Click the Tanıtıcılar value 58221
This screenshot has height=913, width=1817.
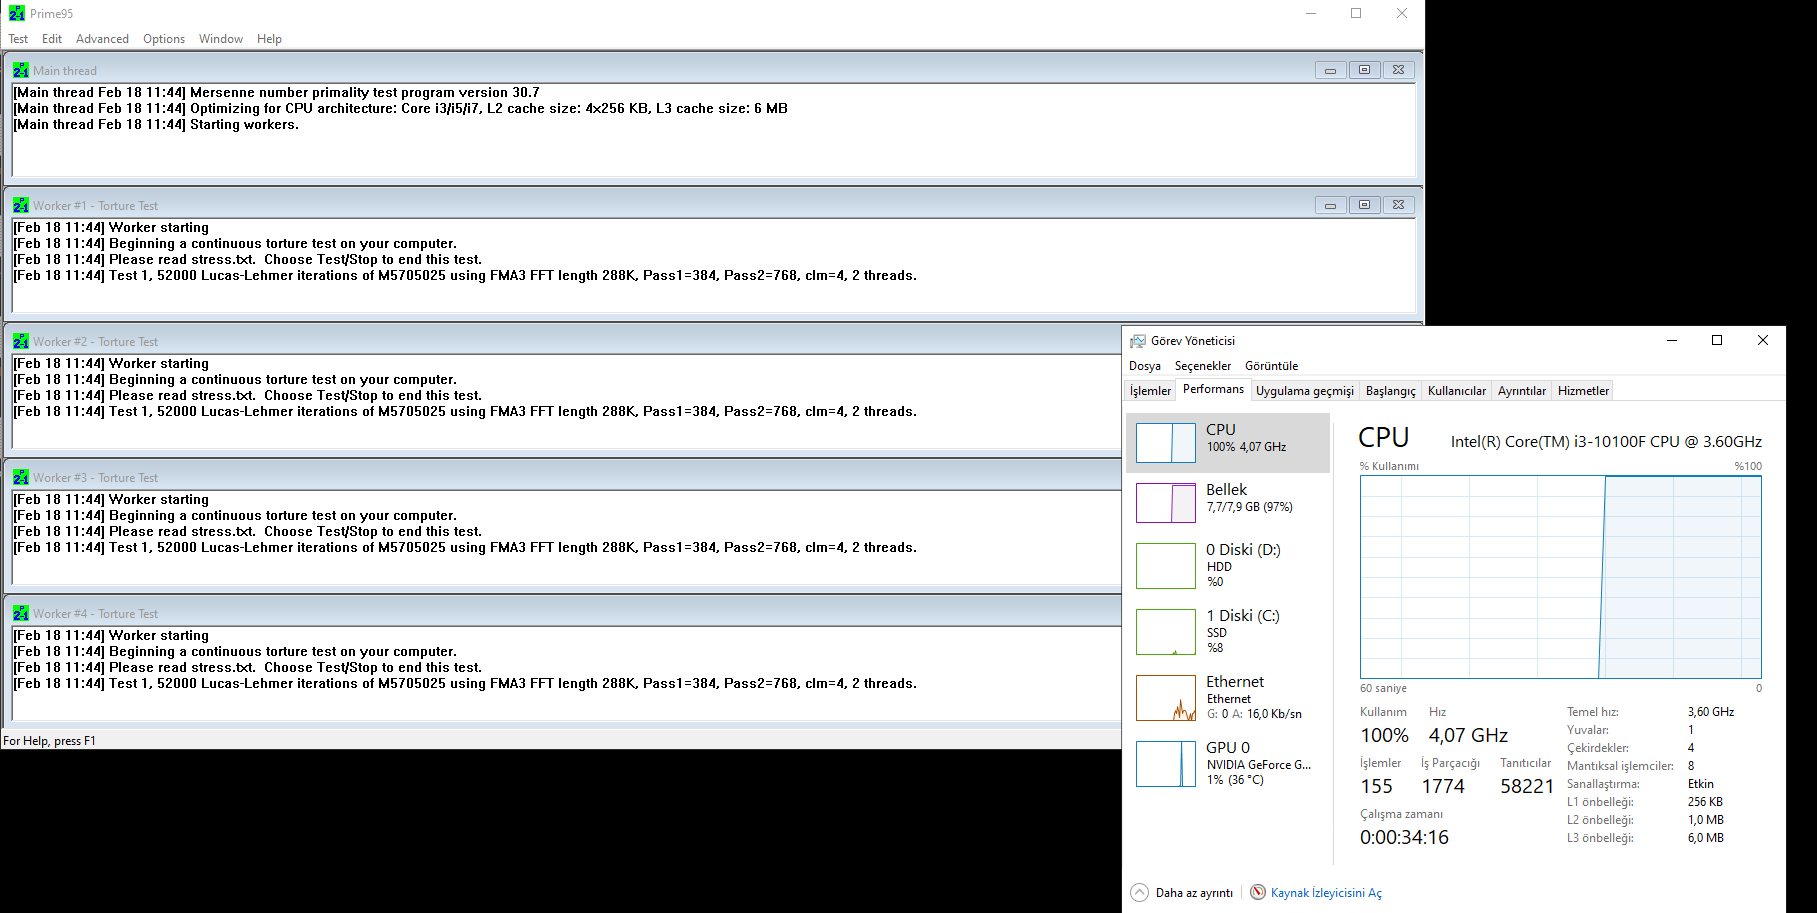pyautogui.click(x=1527, y=786)
